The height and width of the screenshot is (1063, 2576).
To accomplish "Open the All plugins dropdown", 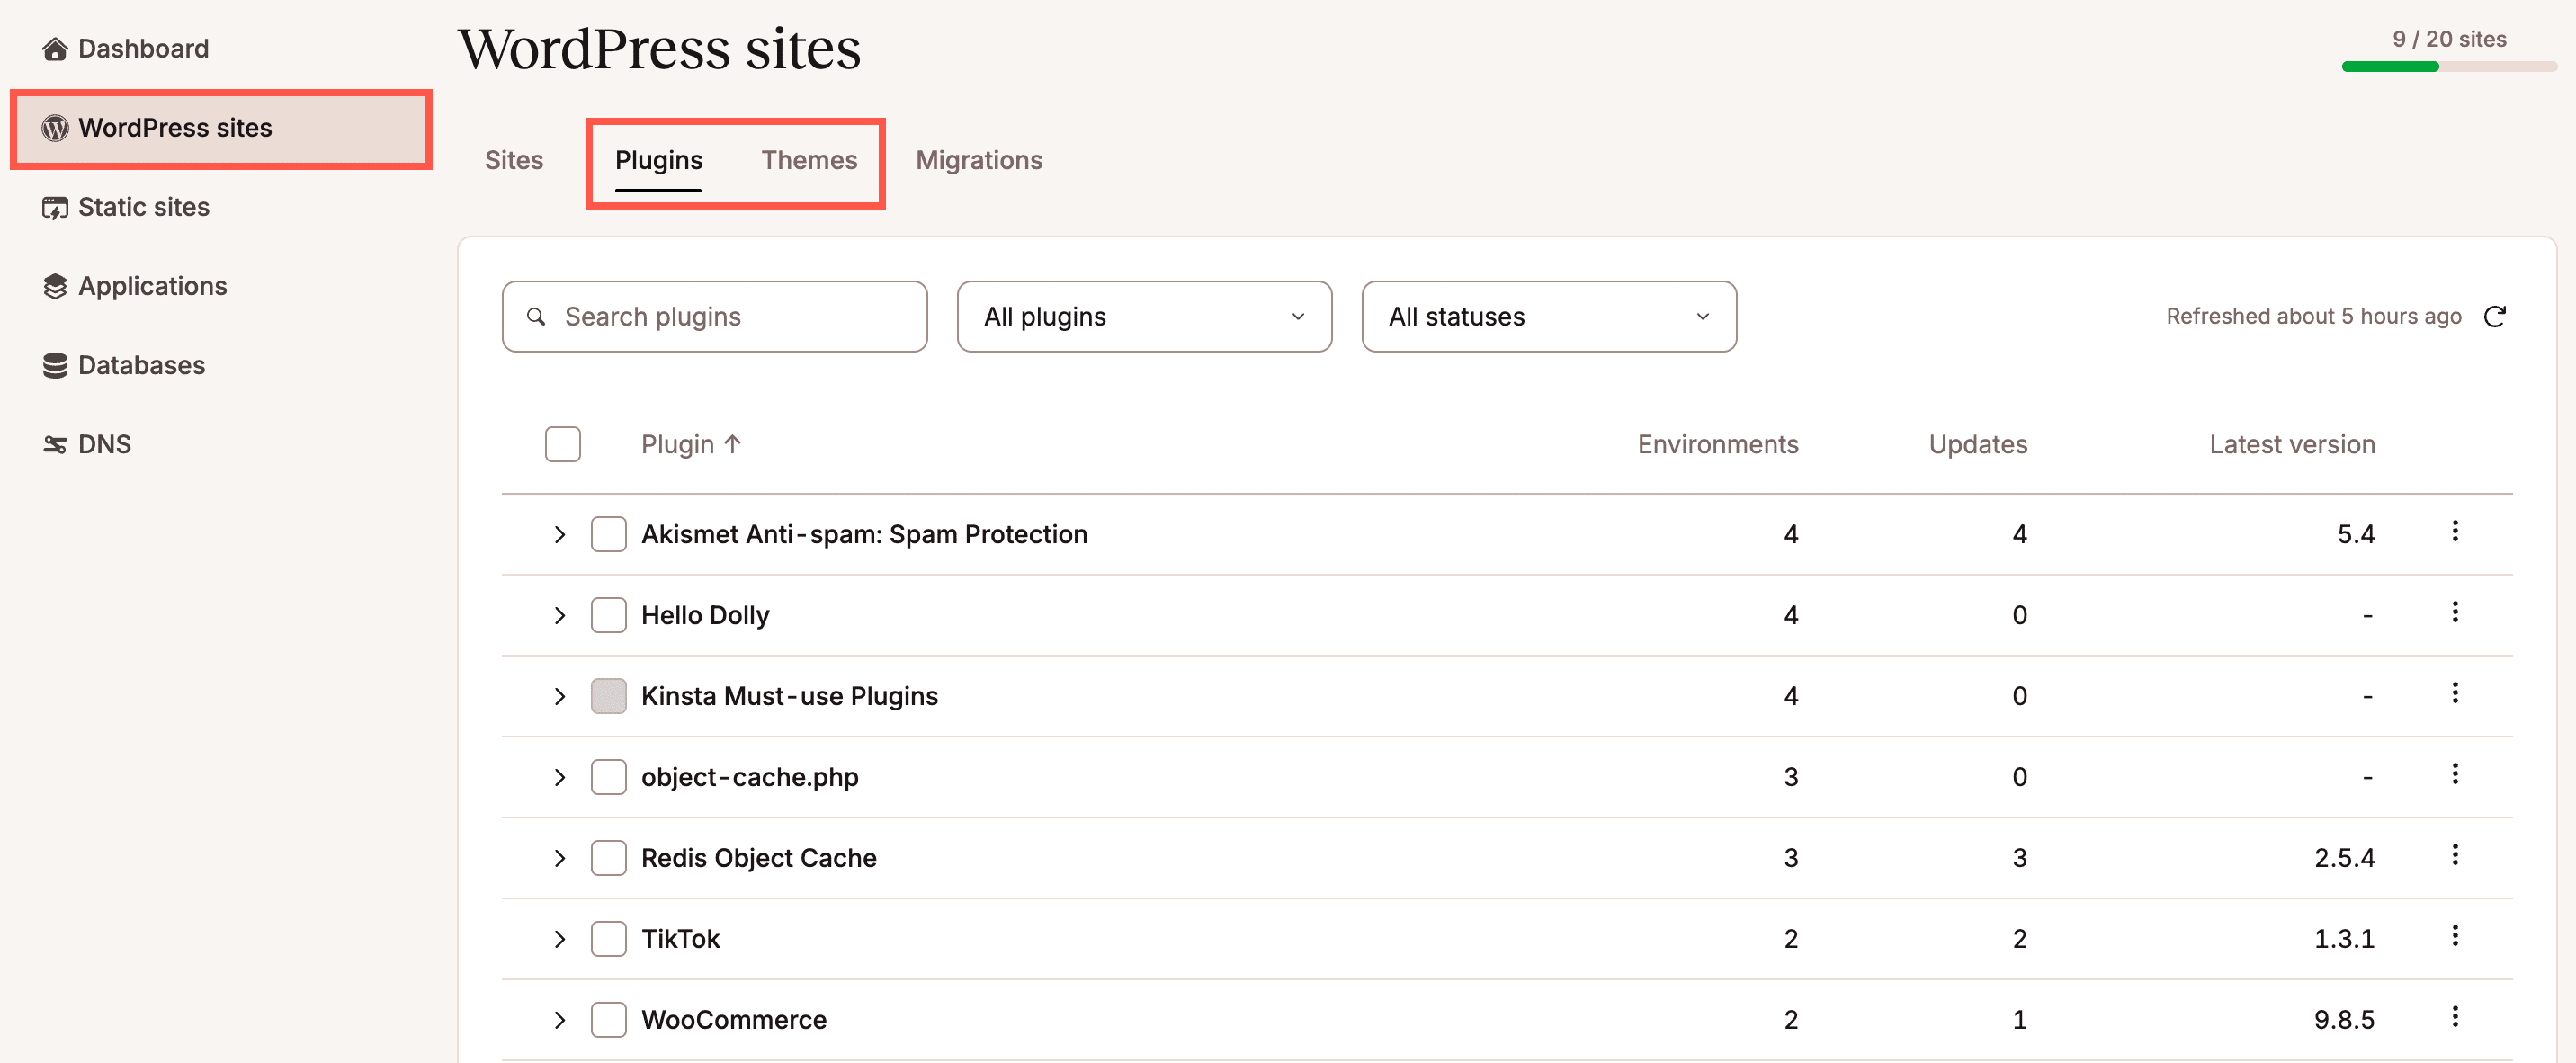I will tap(1144, 316).
